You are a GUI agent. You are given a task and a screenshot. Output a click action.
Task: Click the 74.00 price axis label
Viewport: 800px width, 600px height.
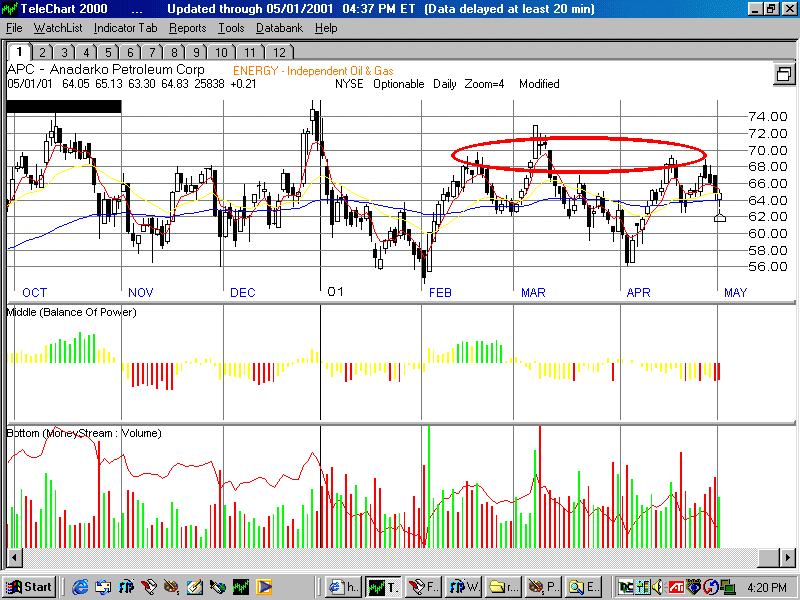point(768,117)
